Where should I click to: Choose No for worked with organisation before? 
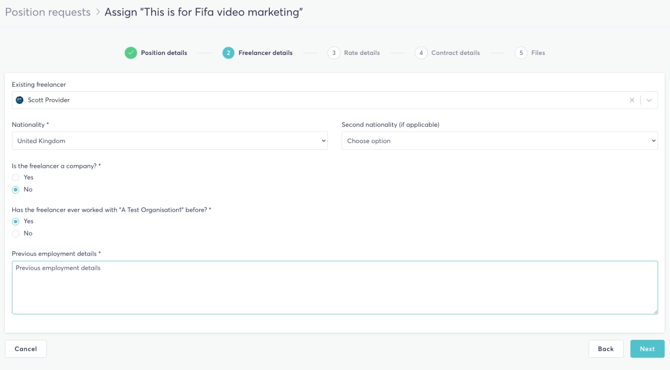click(16, 234)
